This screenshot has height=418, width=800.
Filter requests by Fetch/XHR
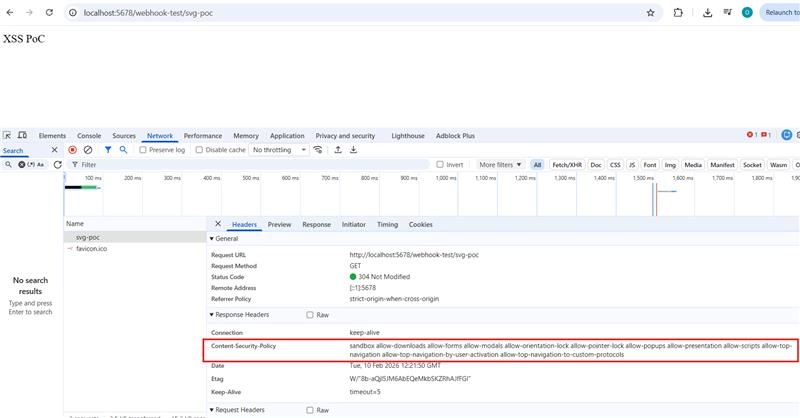[x=567, y=165]
